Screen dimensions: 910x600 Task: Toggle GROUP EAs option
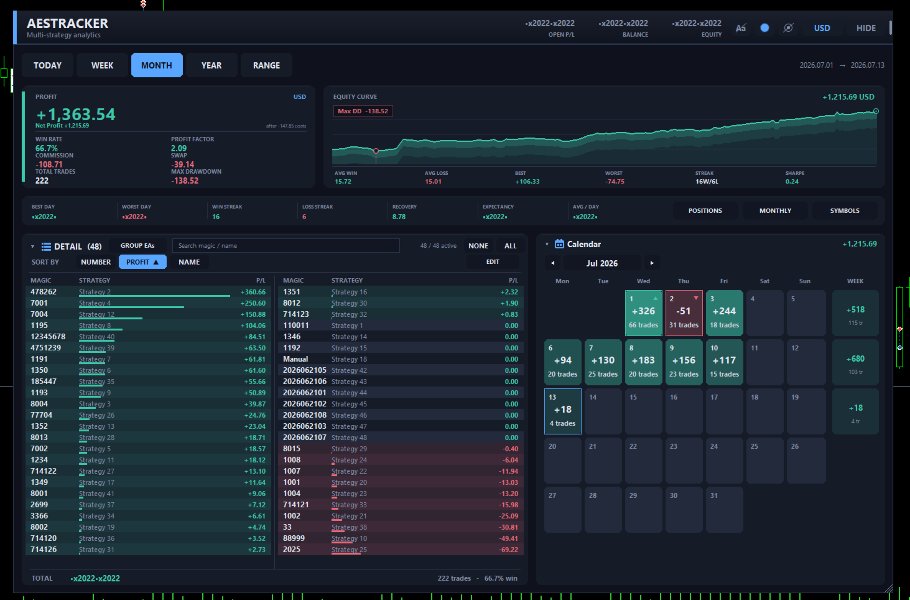point(138,245)
